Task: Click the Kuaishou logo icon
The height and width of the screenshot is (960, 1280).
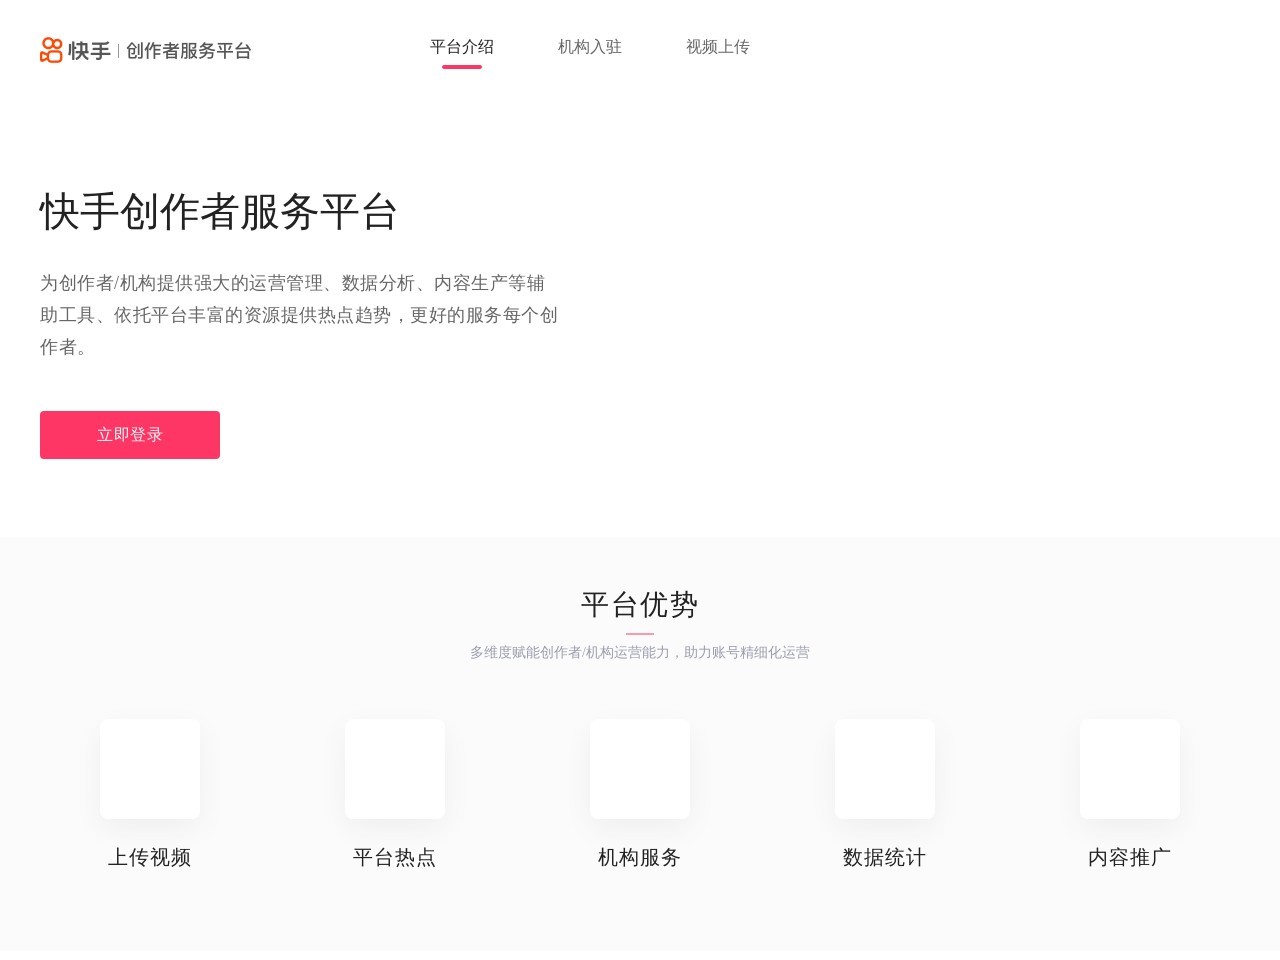Action: [x=51, y=50]
